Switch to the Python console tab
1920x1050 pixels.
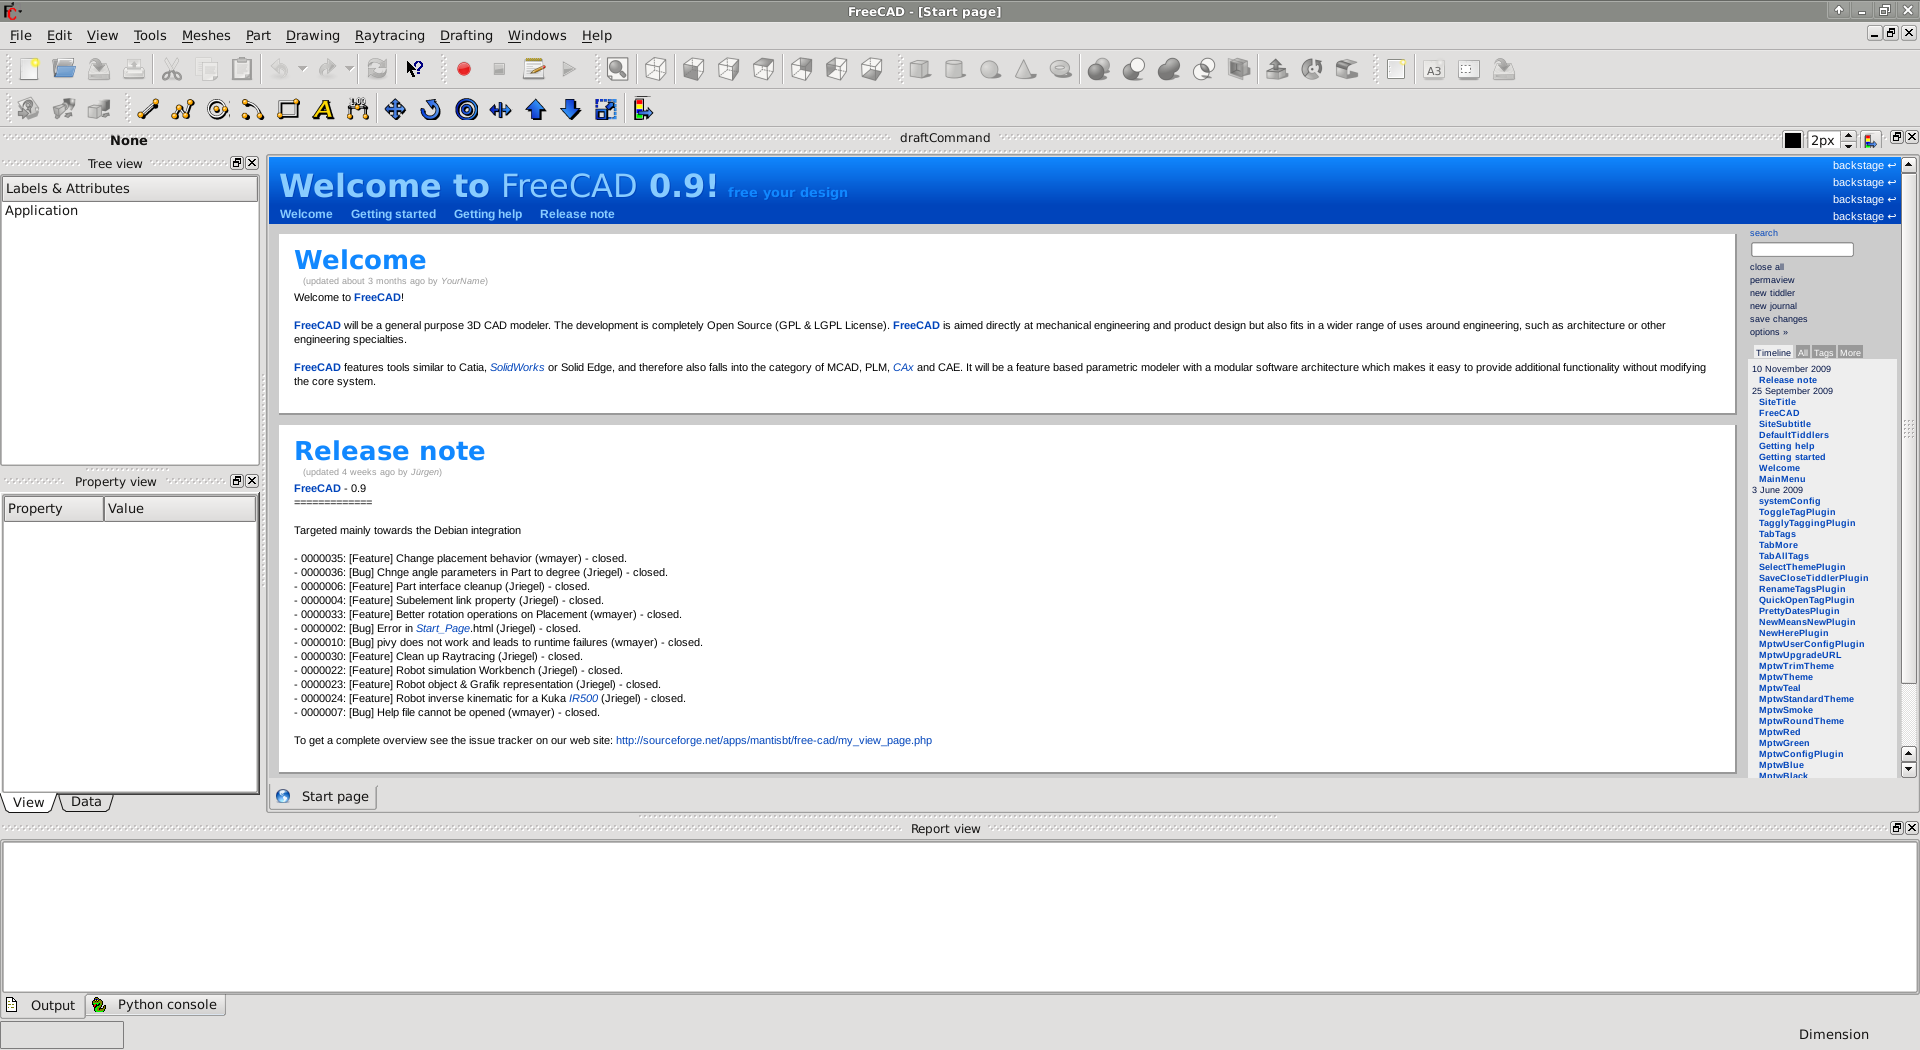(x=156, y=1005)
